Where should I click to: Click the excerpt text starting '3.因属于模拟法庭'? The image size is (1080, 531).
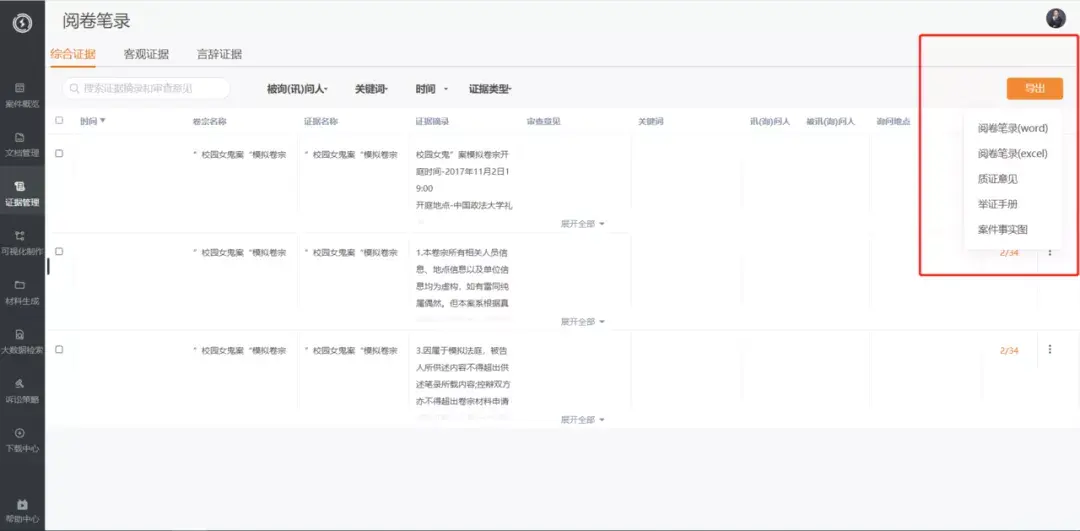(463, 375)
